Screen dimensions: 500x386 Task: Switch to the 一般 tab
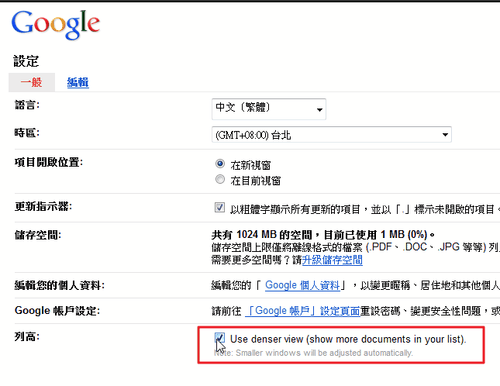31,82
